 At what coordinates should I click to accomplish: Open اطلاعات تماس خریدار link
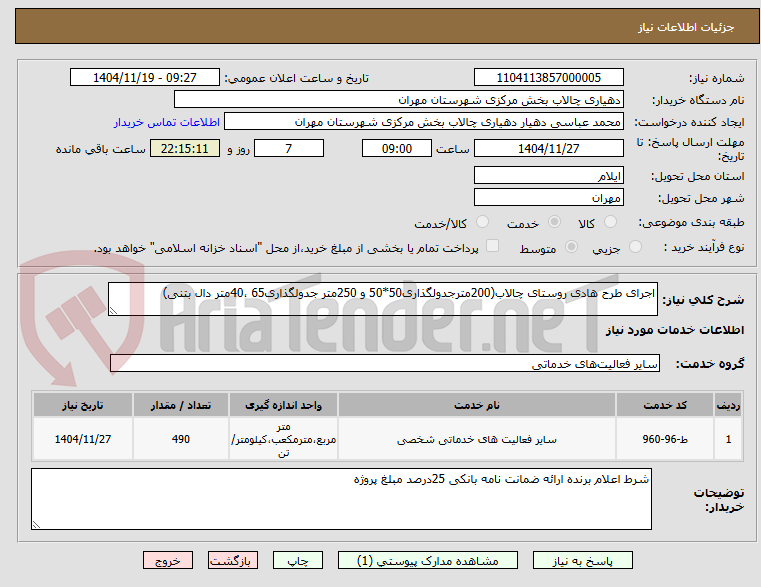coord(166,122)
